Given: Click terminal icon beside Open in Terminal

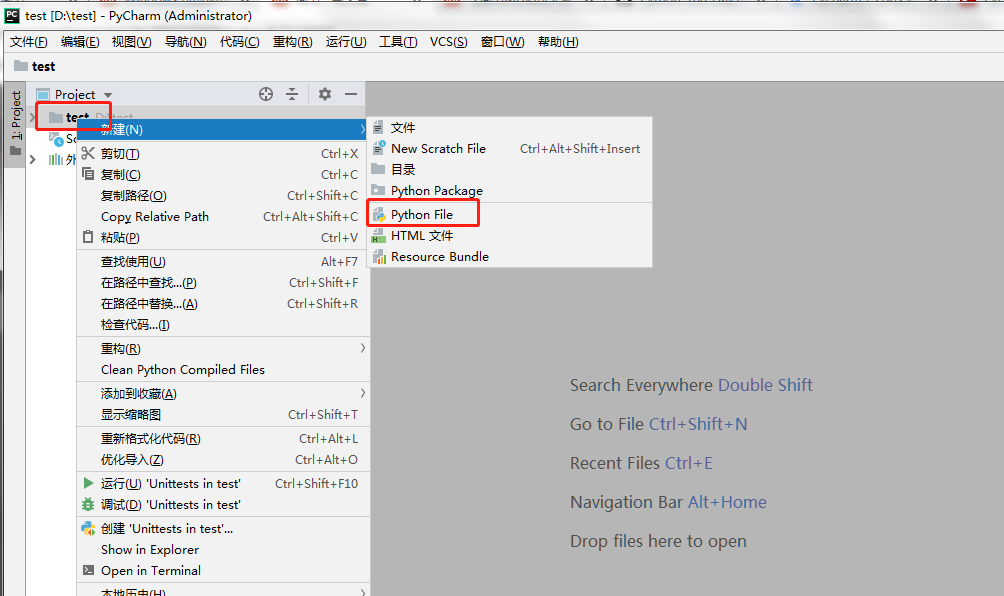Looking at the screenshot, I should click(x=88, y=570).
